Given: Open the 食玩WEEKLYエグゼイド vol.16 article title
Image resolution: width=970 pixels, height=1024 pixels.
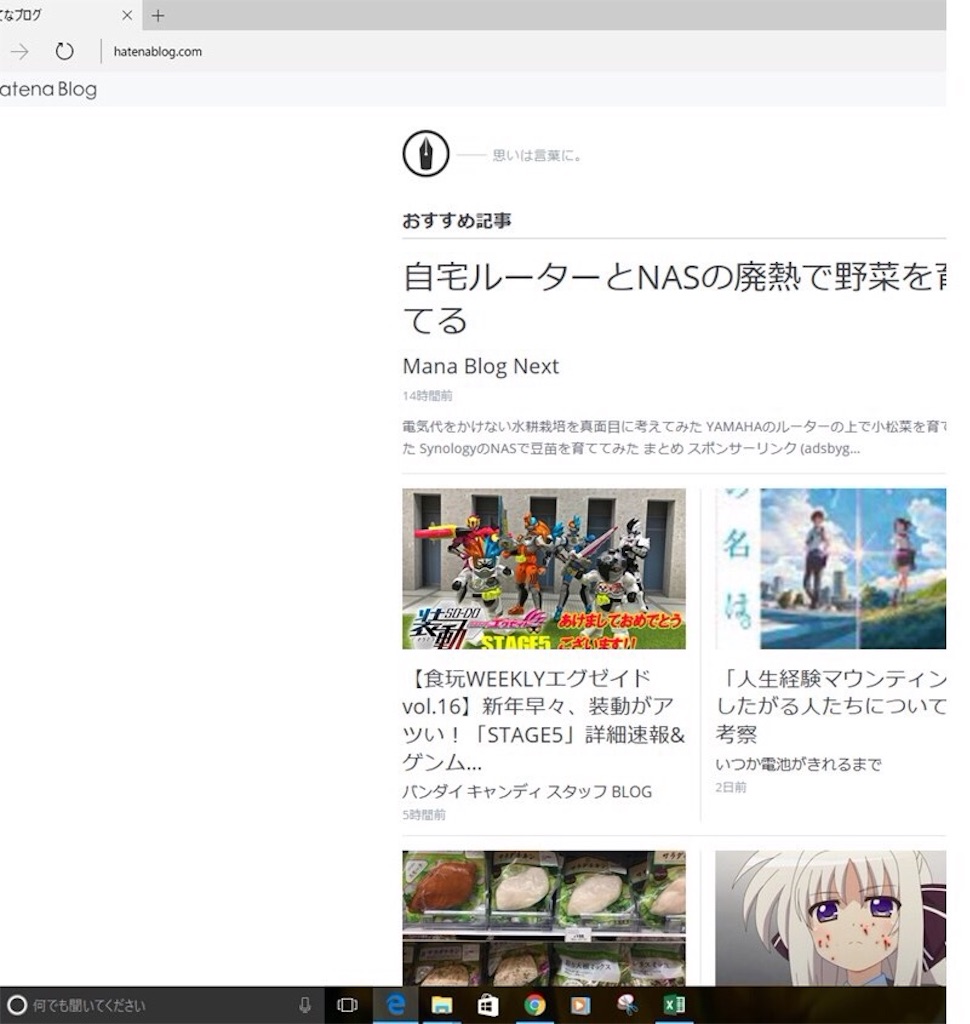Looking at the screenshot, I should pyautogui.click(x=543, y=720).
